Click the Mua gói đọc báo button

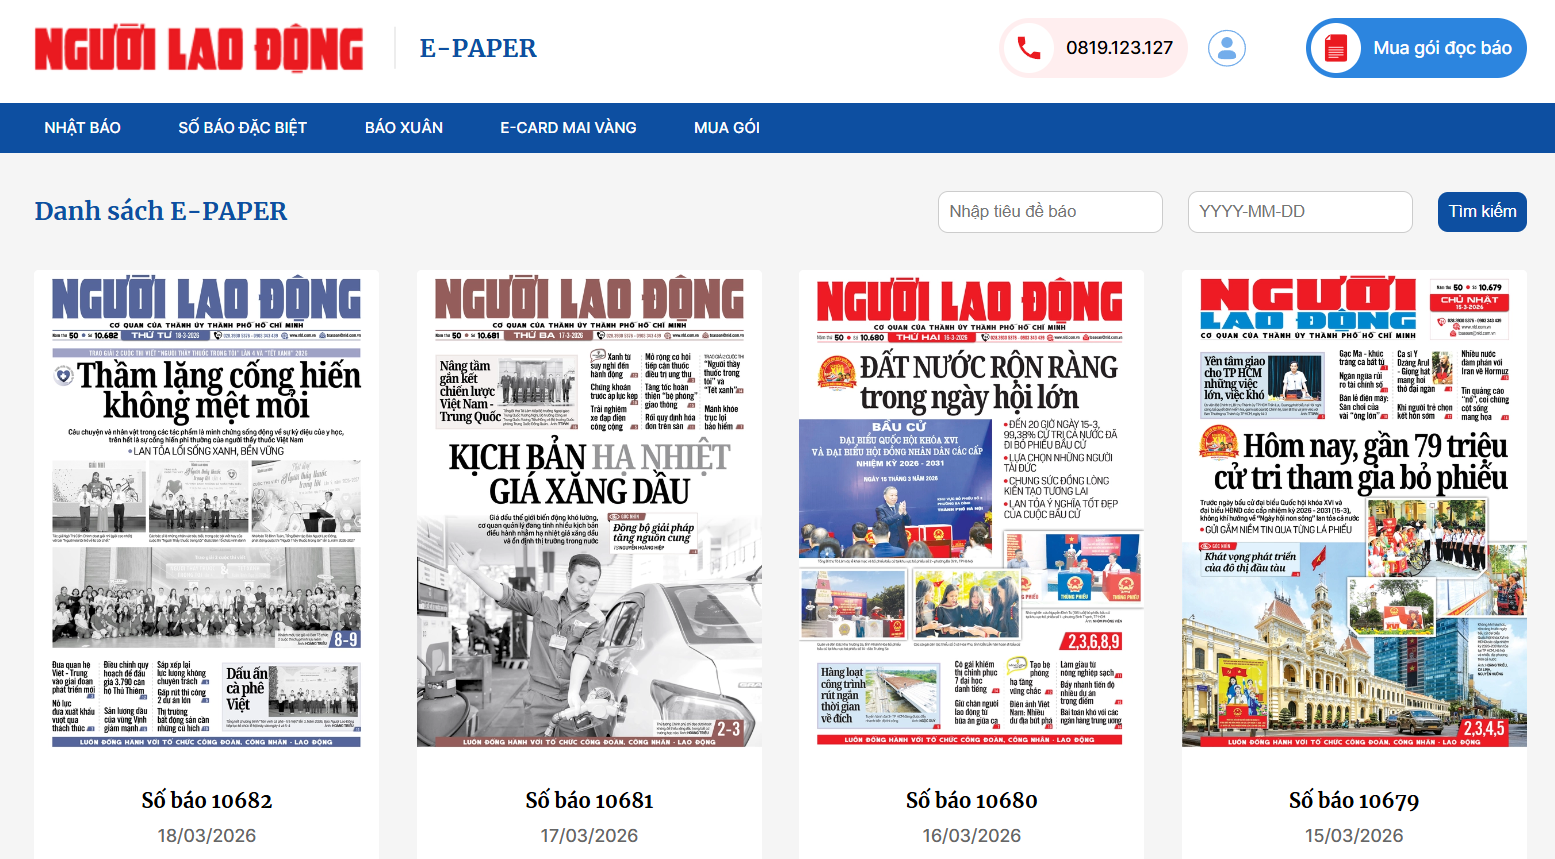click(x=1414, y=47)
